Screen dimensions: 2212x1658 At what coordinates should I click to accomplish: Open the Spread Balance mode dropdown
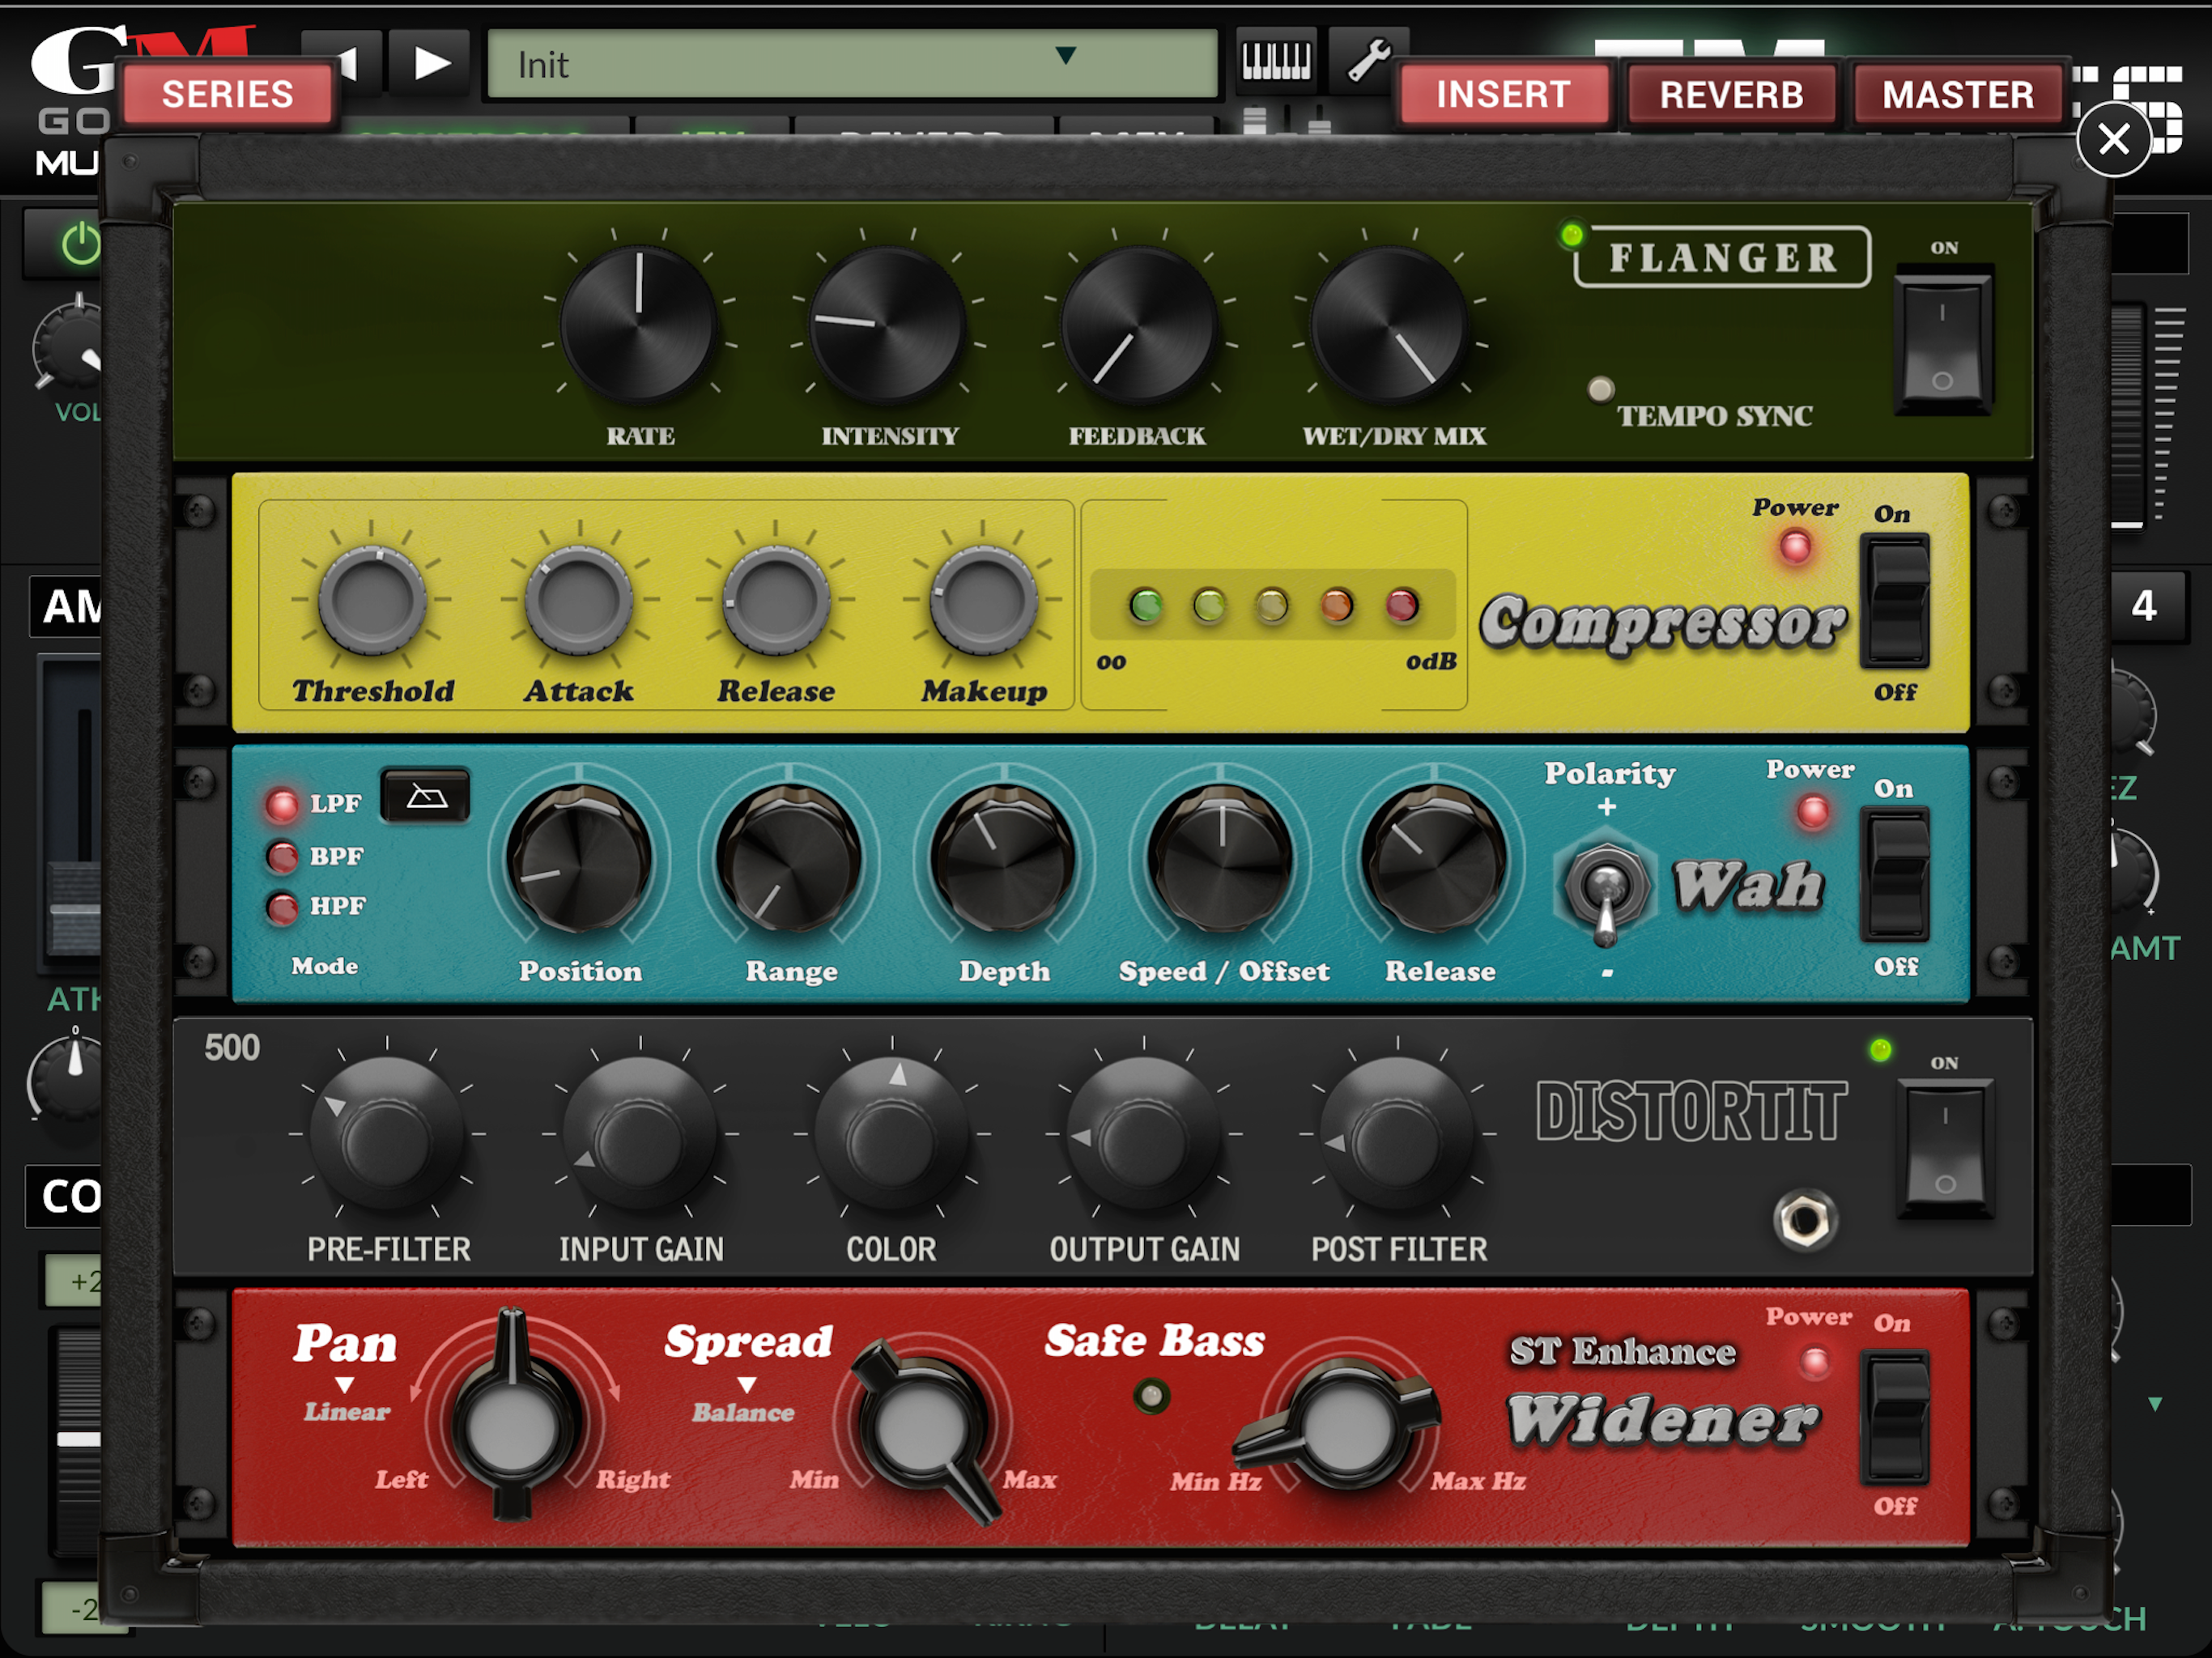[x=744, y=1400]
